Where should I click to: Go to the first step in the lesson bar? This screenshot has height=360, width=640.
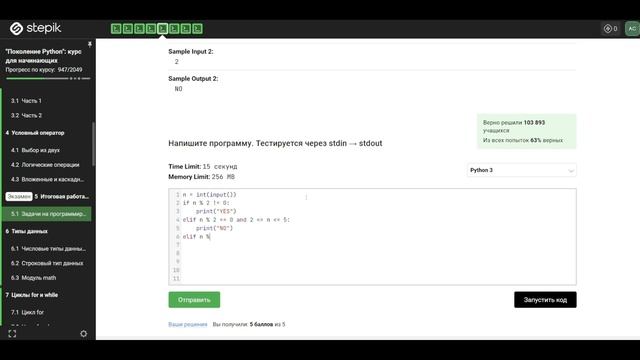click(116, 29)
